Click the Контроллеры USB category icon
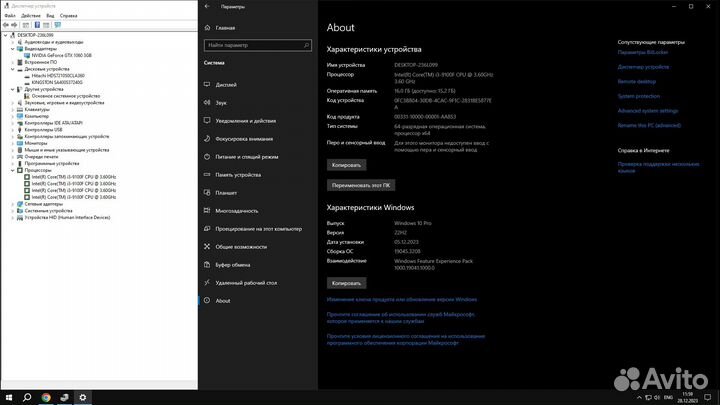Viewport: 720px width, 405px height. 20,129
